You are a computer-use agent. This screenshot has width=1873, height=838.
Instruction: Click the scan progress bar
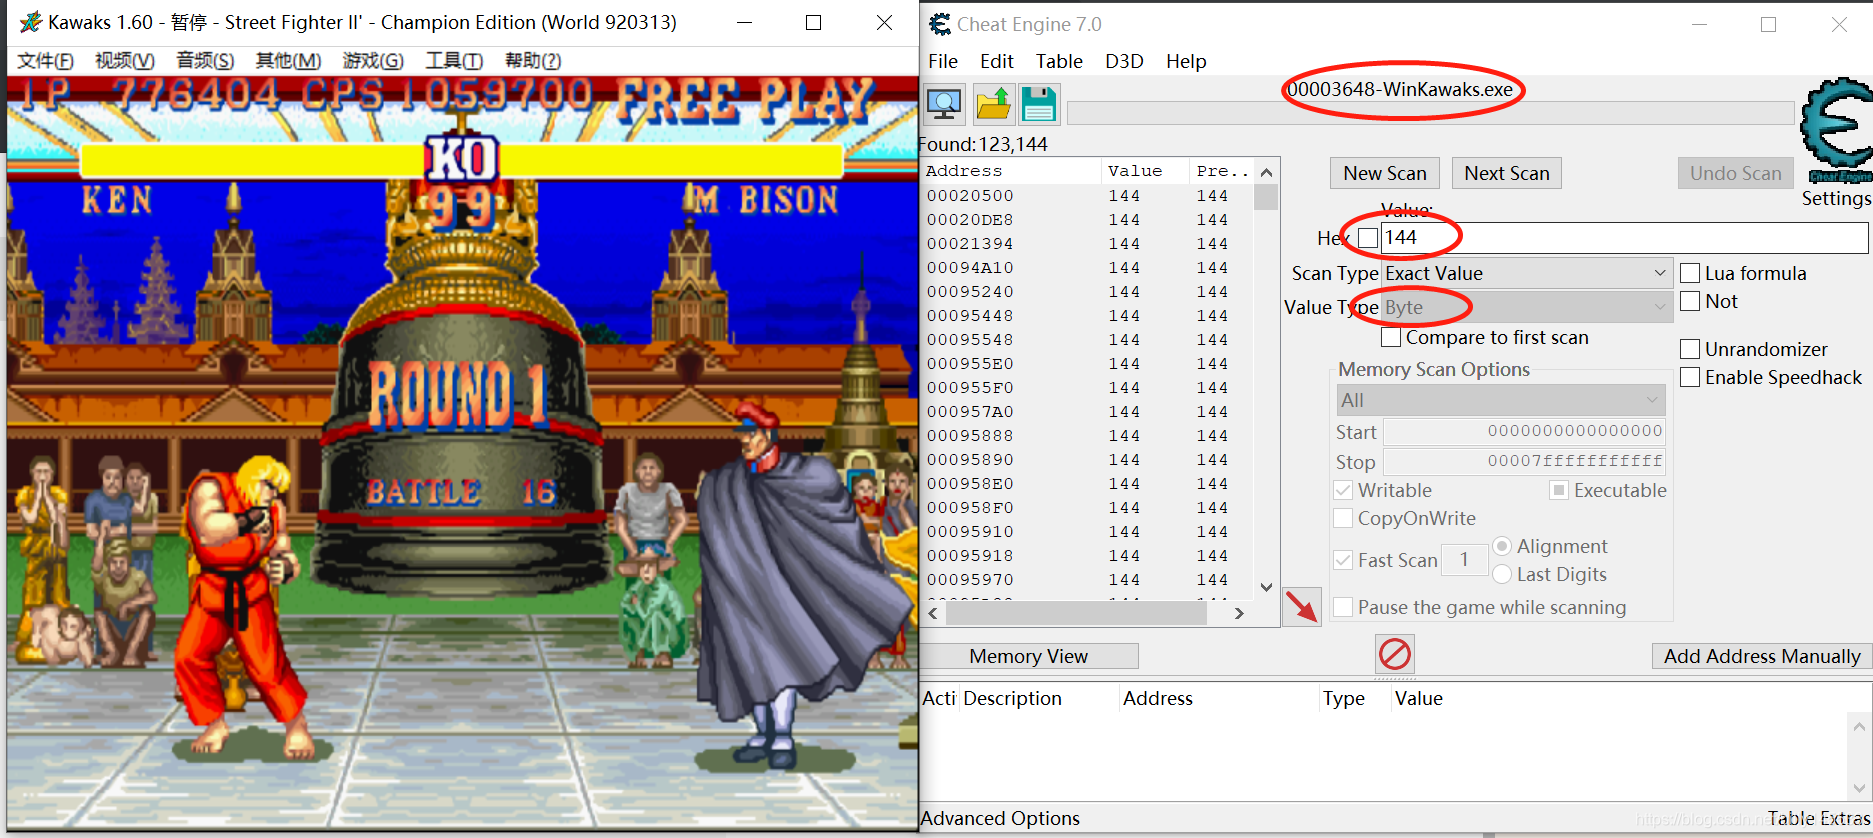click(1430, 113)
